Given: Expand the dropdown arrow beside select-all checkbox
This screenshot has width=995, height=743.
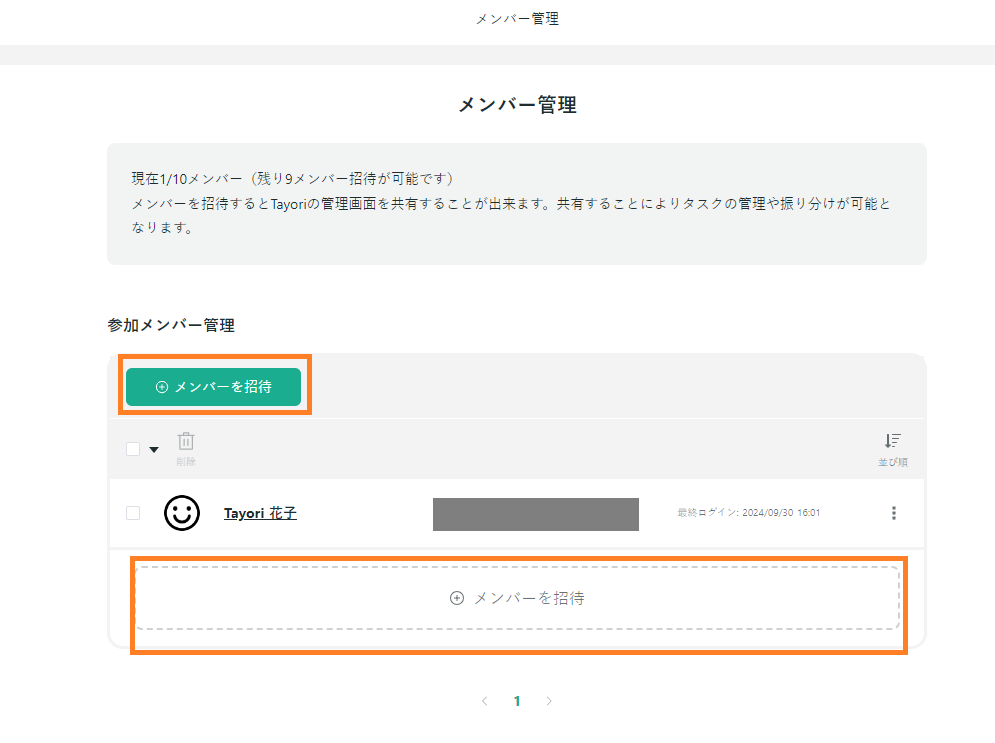Looking at the screenshot, I should click(x=154, y=450).
